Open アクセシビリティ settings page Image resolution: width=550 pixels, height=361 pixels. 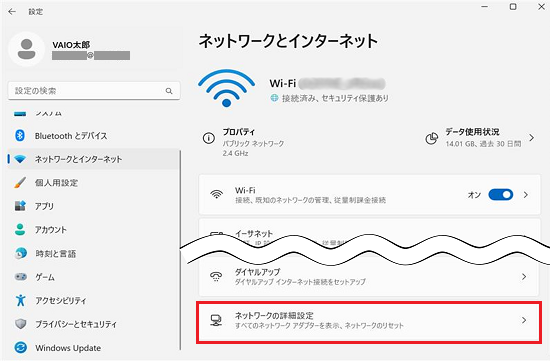coord(93,300)
